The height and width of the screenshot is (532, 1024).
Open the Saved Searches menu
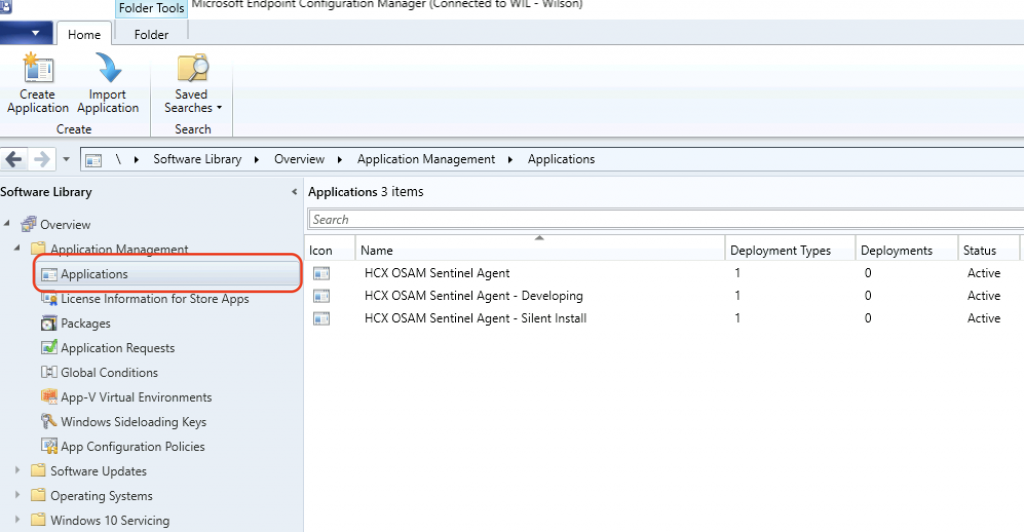tap(192, 83)
